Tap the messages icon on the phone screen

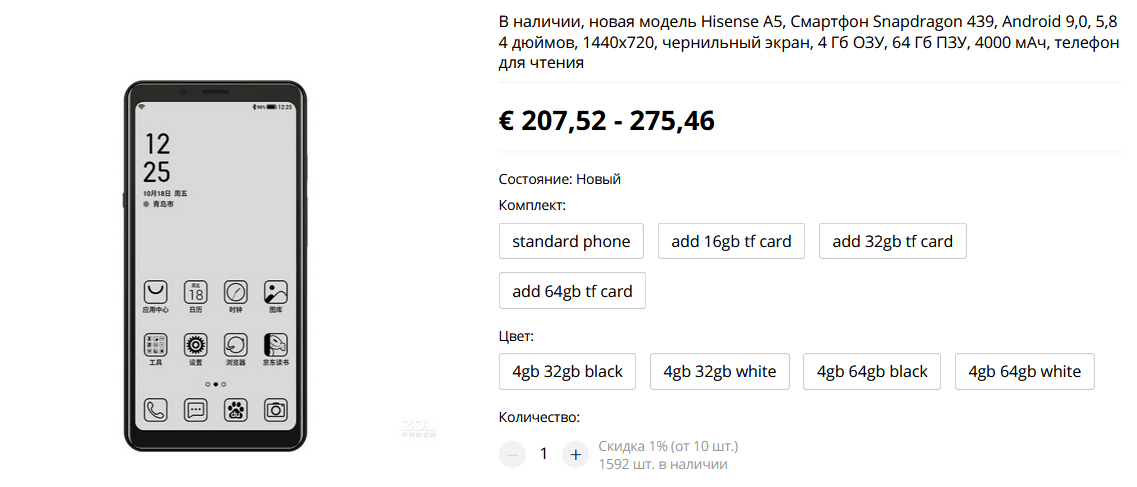195,409
